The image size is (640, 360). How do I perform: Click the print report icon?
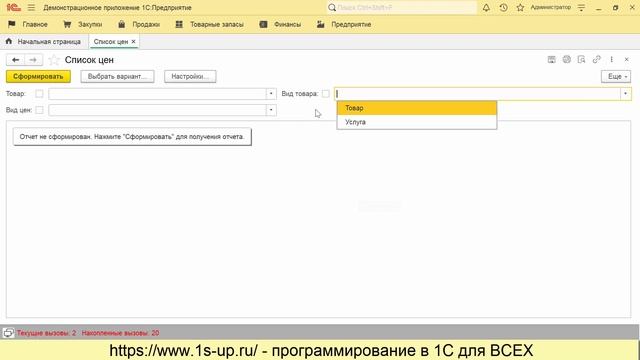567,60
